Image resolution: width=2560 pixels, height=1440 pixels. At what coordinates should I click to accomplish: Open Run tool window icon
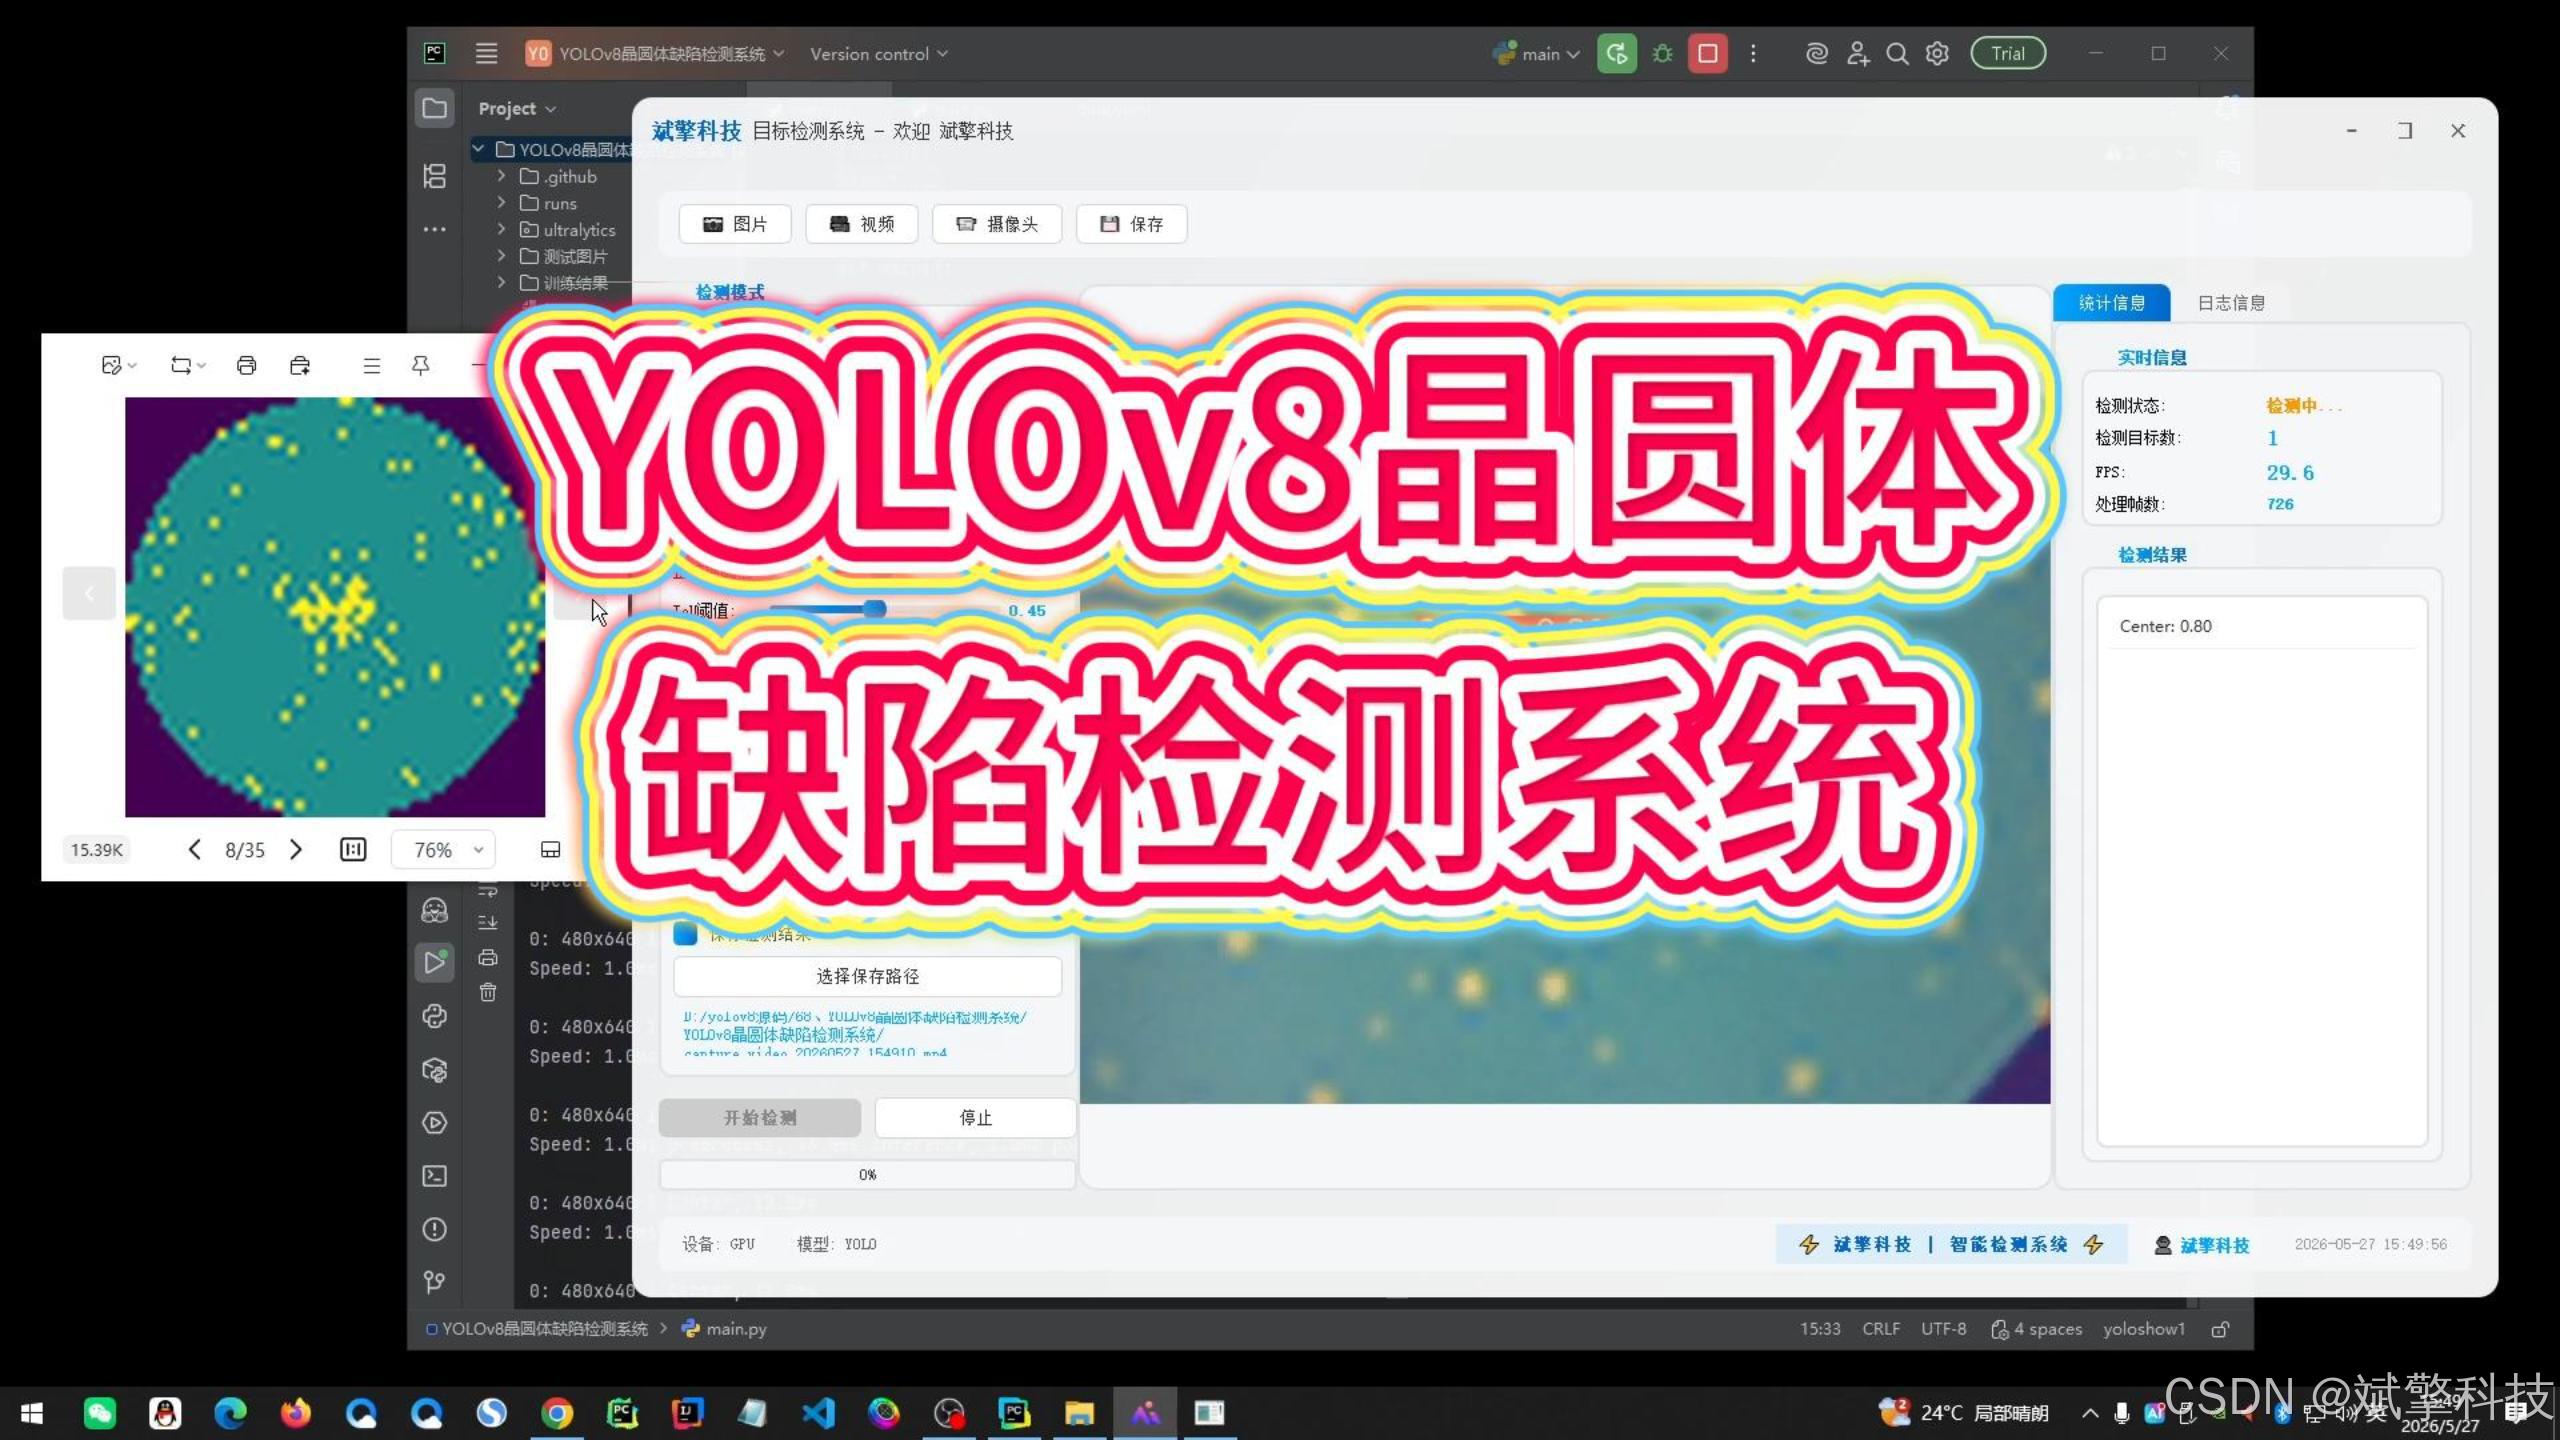click(x=435, y=962)
